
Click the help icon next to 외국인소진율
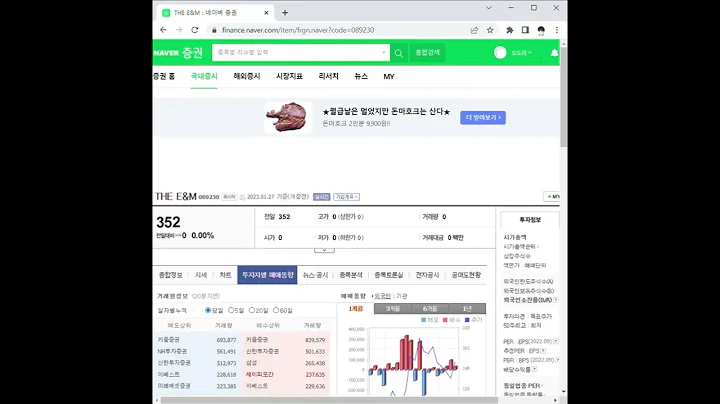click(556, 300)
